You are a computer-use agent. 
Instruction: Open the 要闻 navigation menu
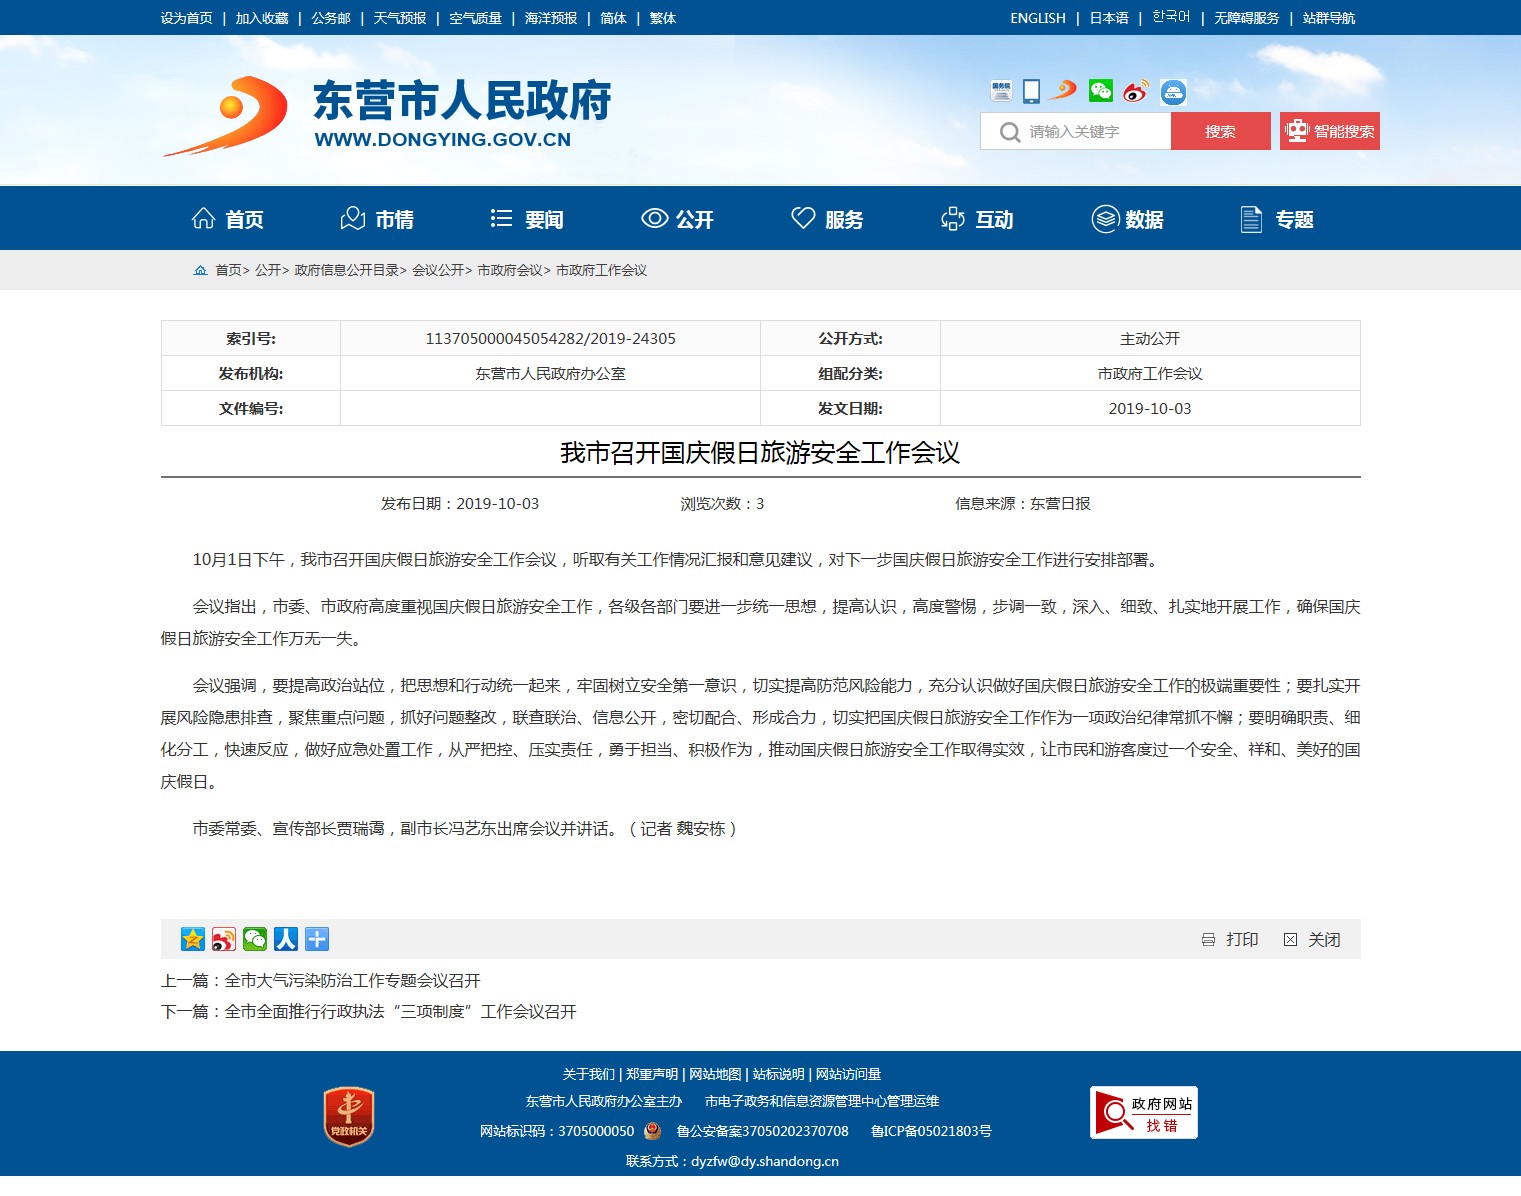(528, 219)
